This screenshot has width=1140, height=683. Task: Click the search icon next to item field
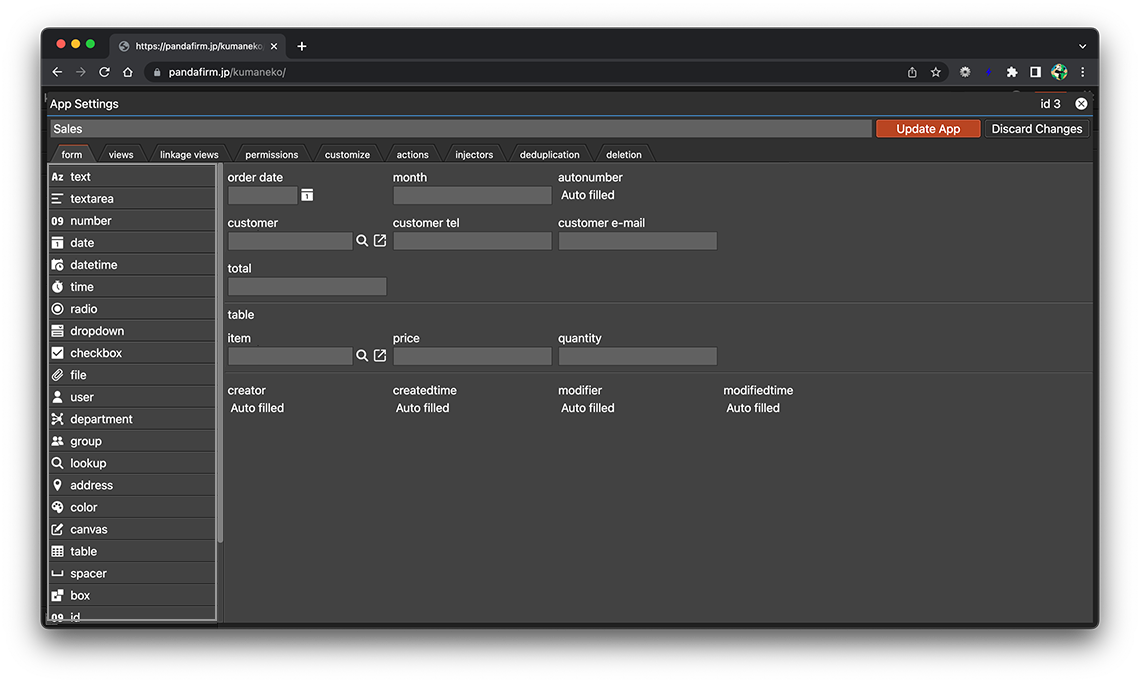[362, 356]
